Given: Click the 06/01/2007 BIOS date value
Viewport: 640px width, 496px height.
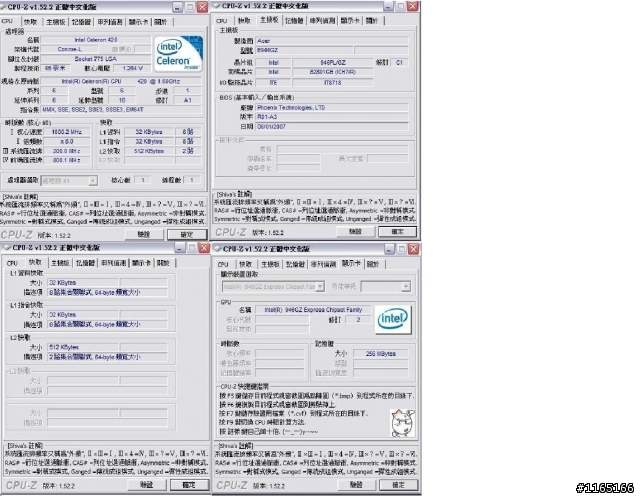Looking at the screenshot, I should 332,127.
